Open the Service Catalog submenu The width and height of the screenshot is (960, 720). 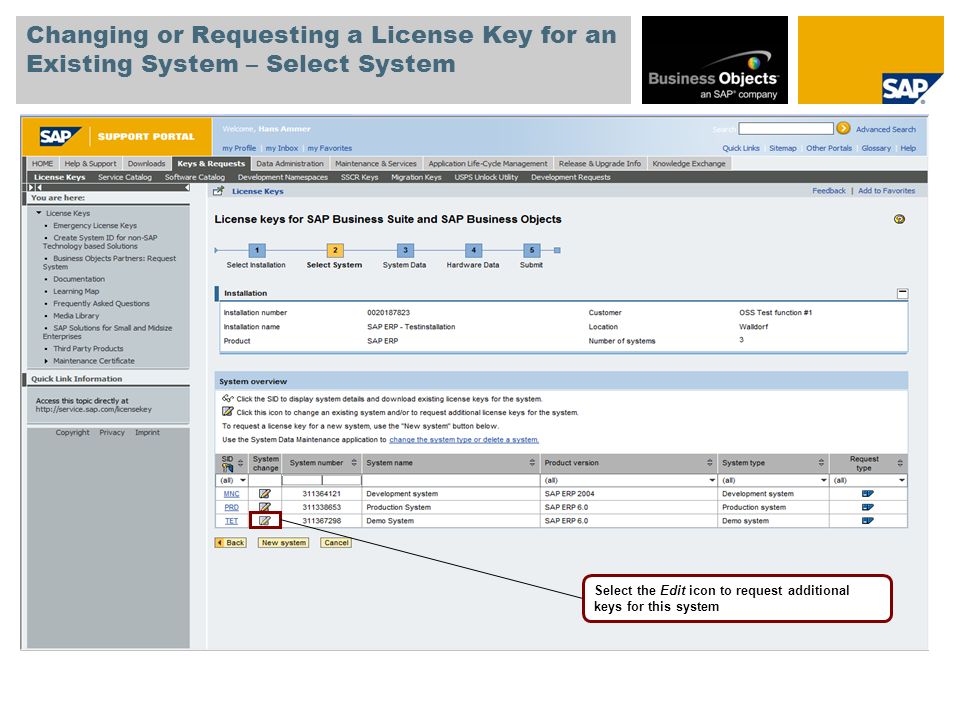tap(125, 177)
